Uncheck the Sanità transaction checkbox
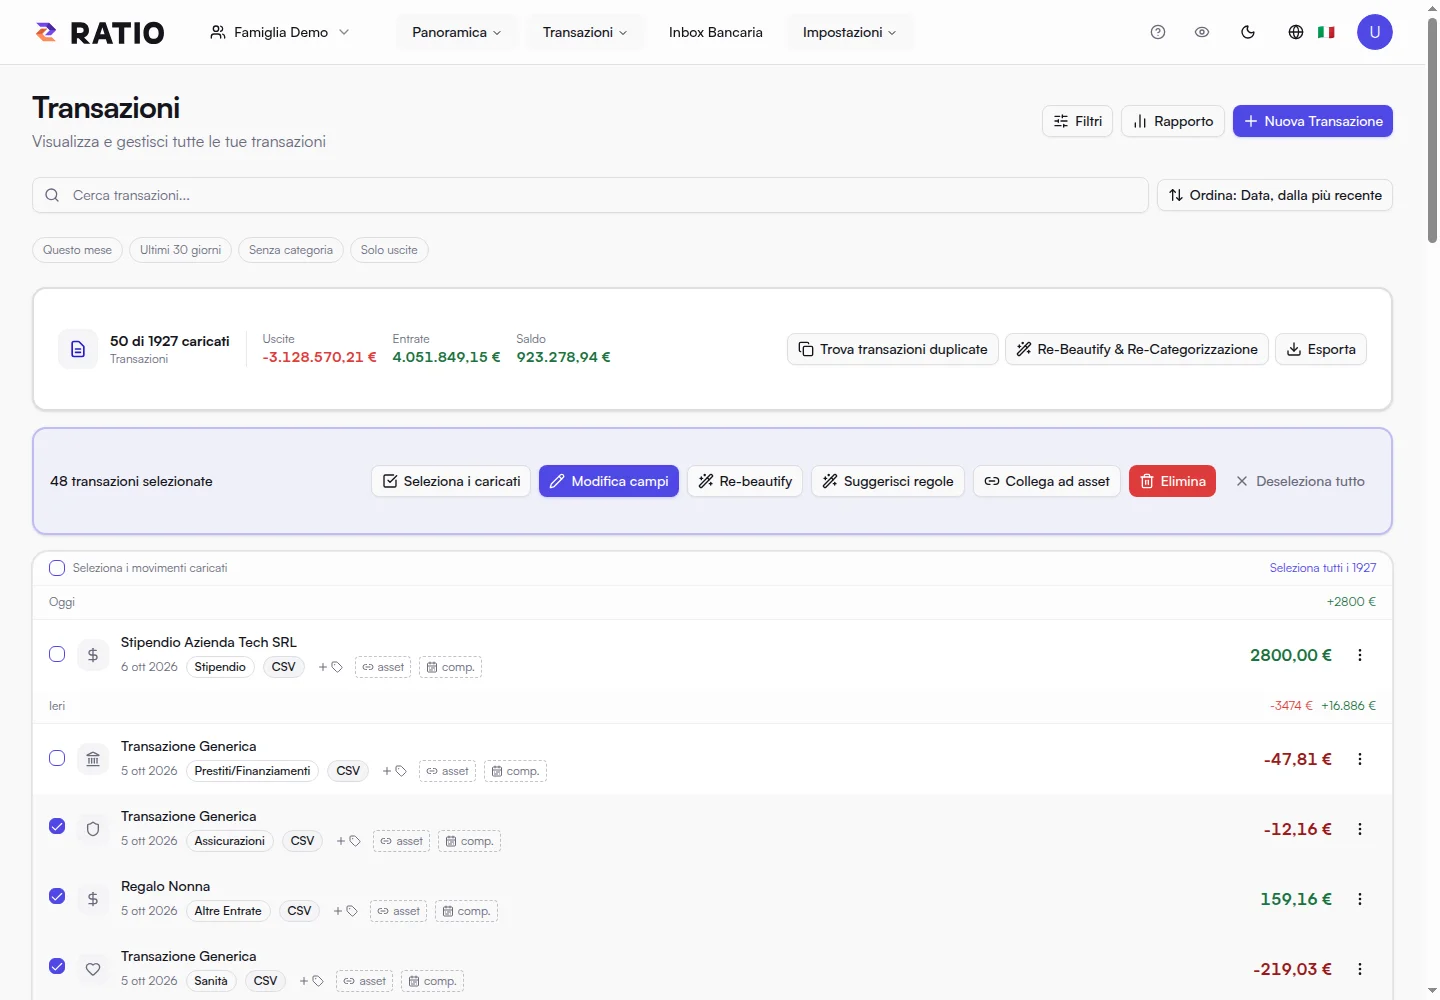The image size is (1440, 1000). pyautogui.click(x=57, y=966)
